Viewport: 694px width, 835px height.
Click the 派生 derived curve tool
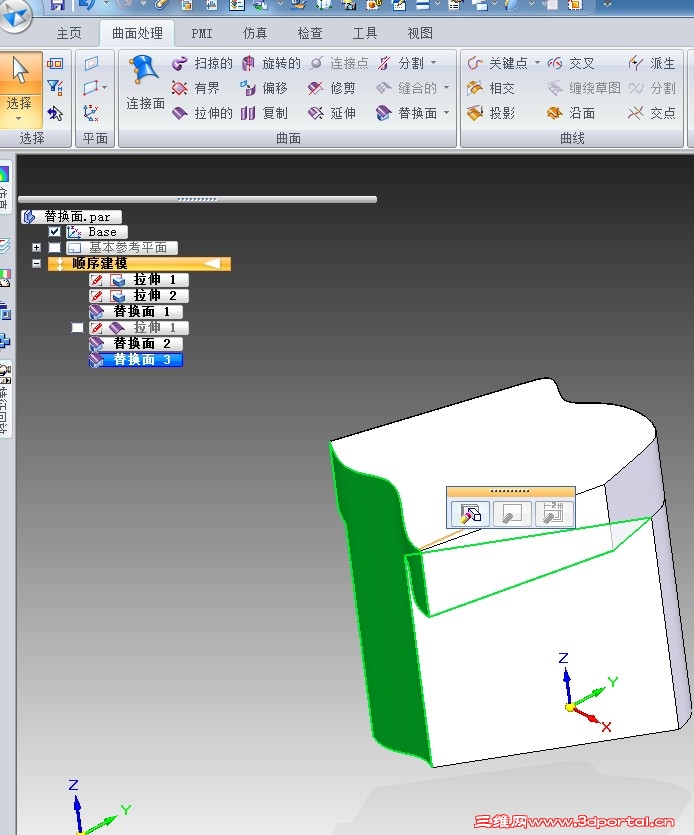click(x=651, y=63)
